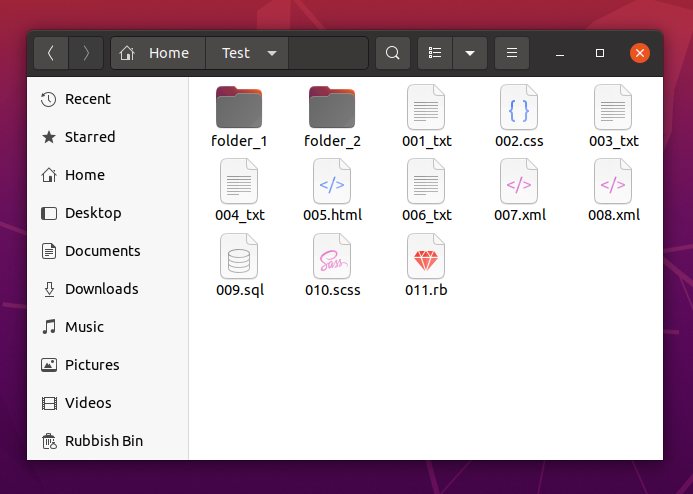
Task: Expand the Test path dropdown arrow
Action: pyautogui.click(x=272, y=53)
